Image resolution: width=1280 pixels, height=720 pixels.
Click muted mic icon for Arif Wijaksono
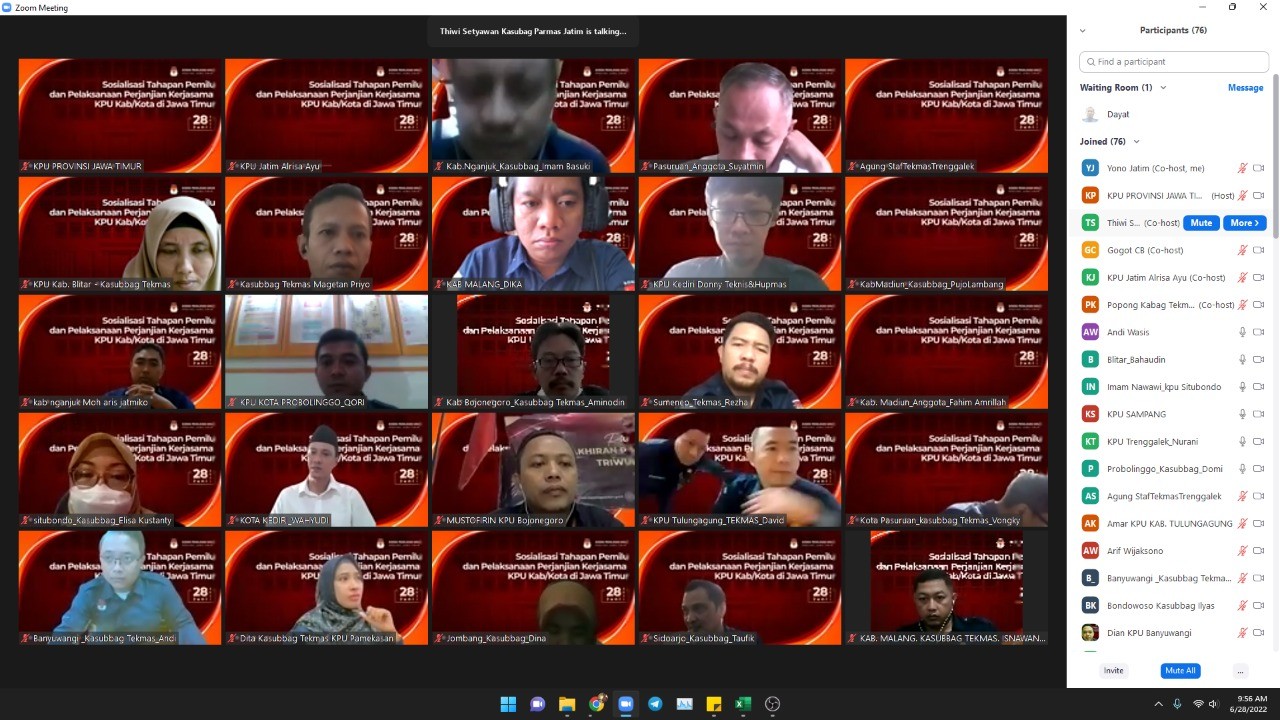coord(1242,551)
